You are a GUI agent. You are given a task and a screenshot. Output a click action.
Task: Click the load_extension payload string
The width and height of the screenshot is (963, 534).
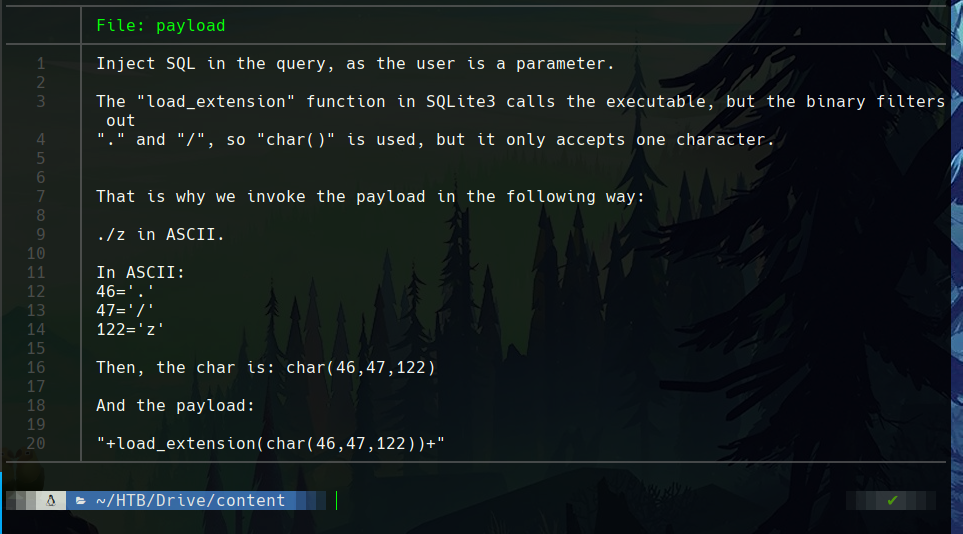[x=270, y=444]
